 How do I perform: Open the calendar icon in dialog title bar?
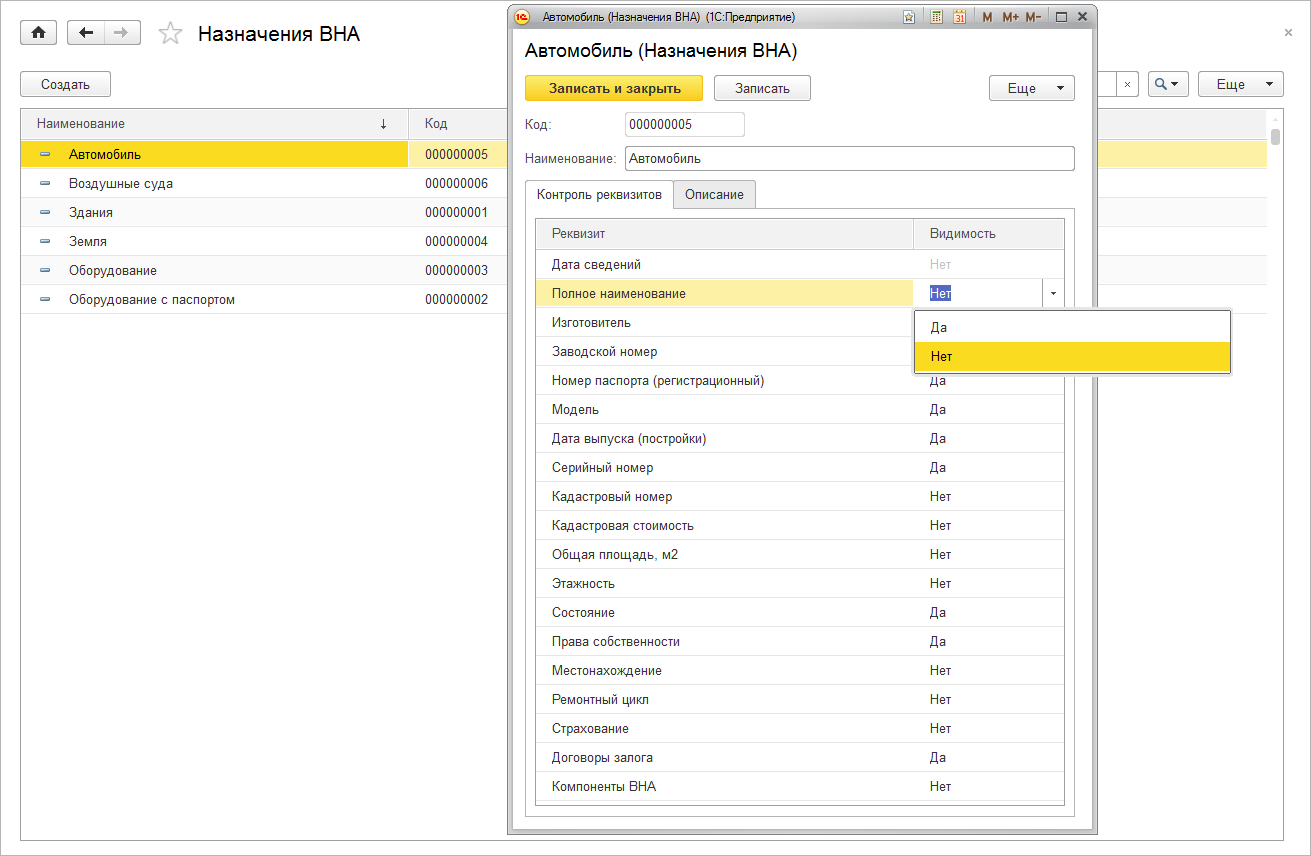[x=960, y=17]
